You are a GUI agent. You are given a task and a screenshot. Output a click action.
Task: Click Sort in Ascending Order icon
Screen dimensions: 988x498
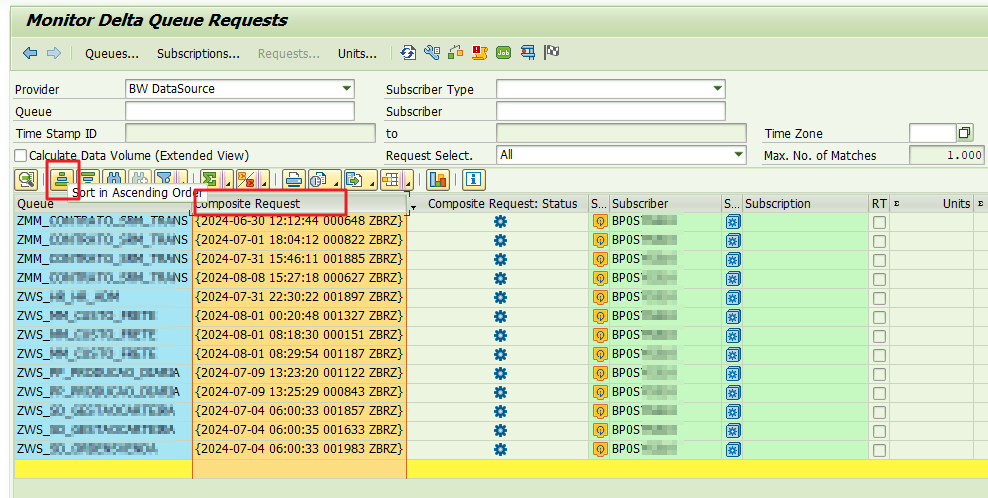click(x=61, y=180)
